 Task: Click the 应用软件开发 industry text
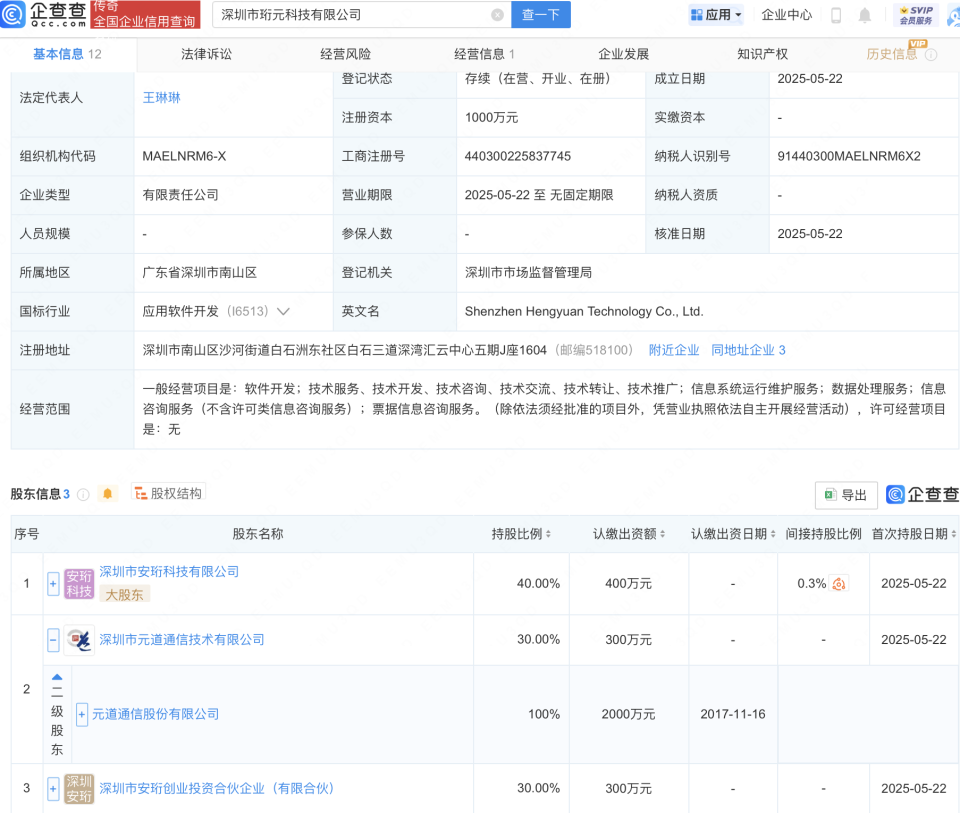point(181,312)
